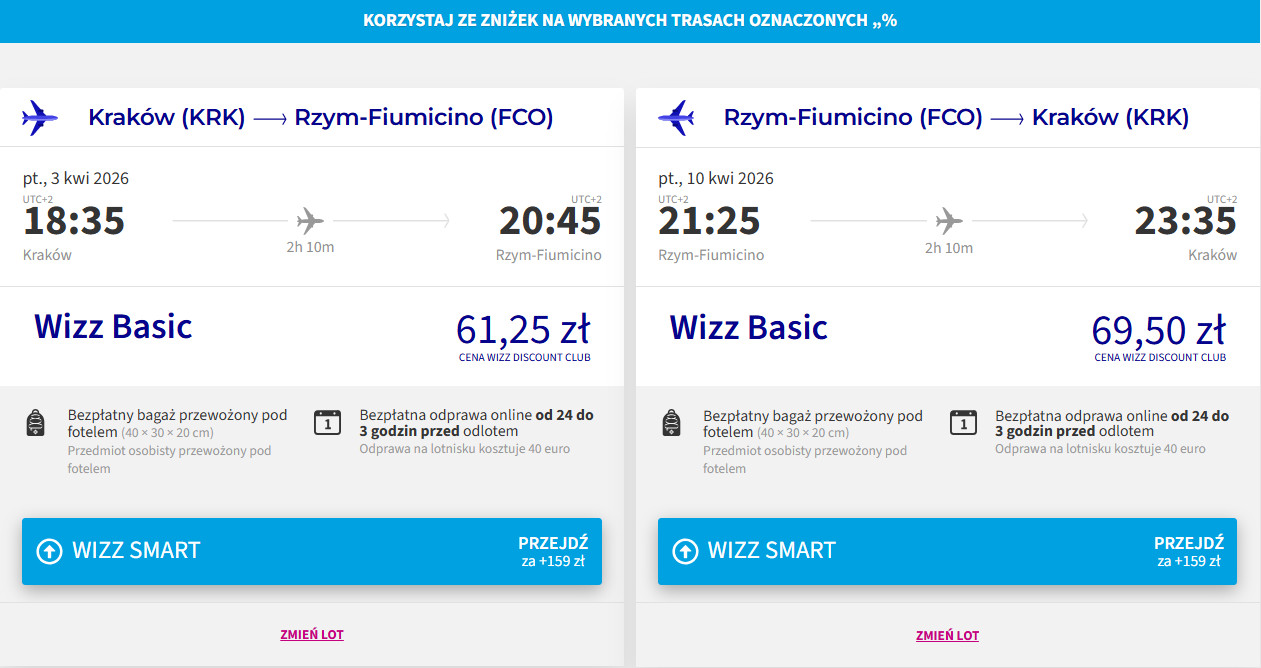Click the calendar check-in icon in outbound card

(x=327, y=422)
